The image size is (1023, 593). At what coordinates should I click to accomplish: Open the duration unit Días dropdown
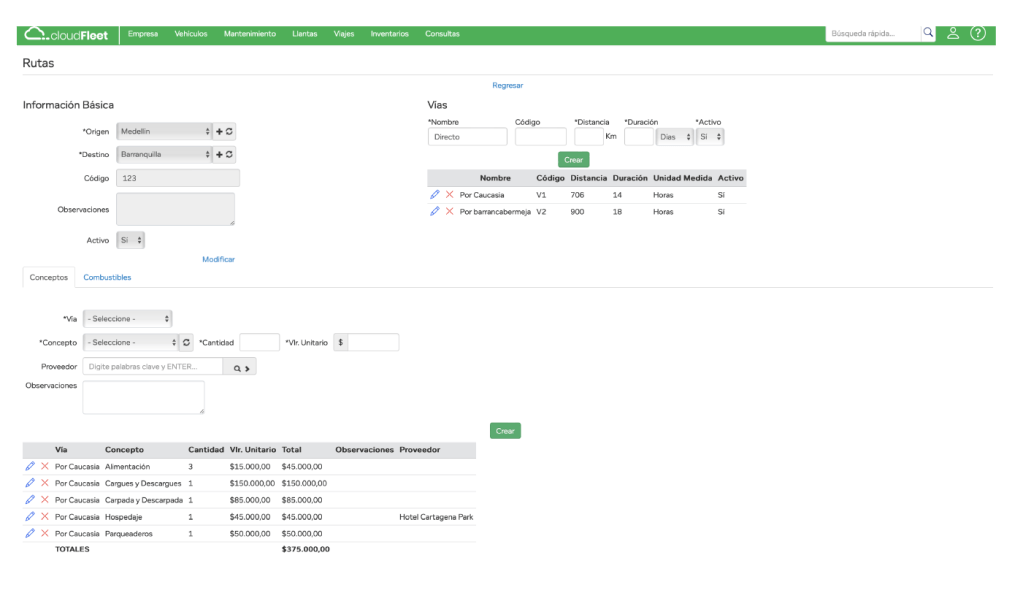pyautogui.click(x=674, y=137)
